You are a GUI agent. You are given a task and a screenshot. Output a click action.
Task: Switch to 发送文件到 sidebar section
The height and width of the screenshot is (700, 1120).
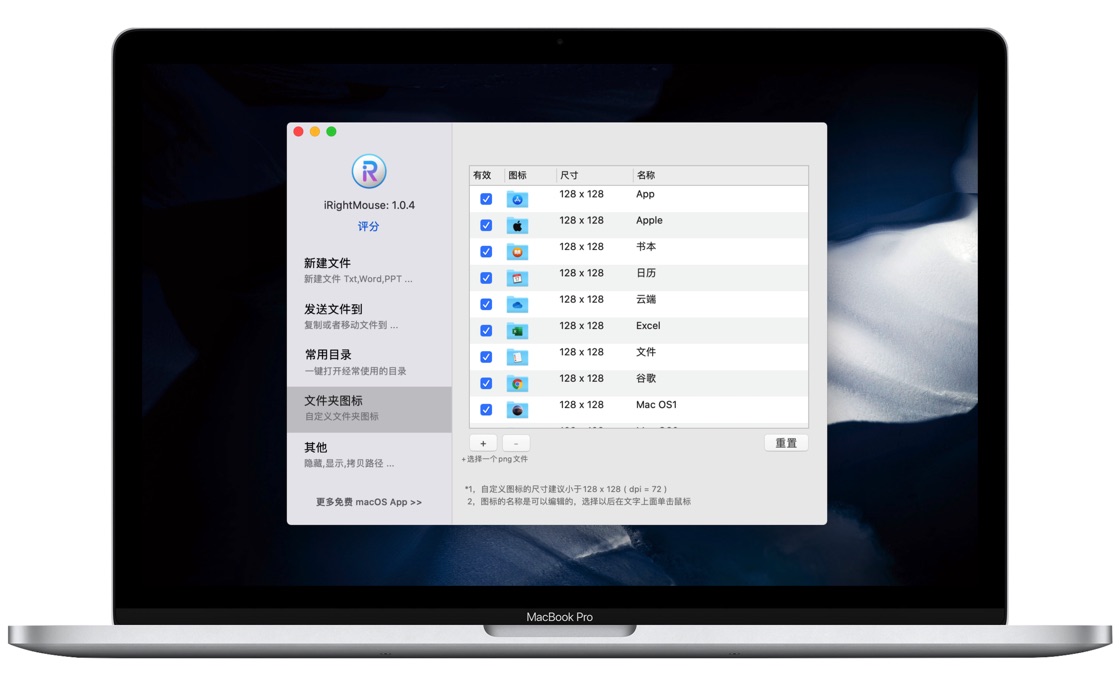click(369, 316)
